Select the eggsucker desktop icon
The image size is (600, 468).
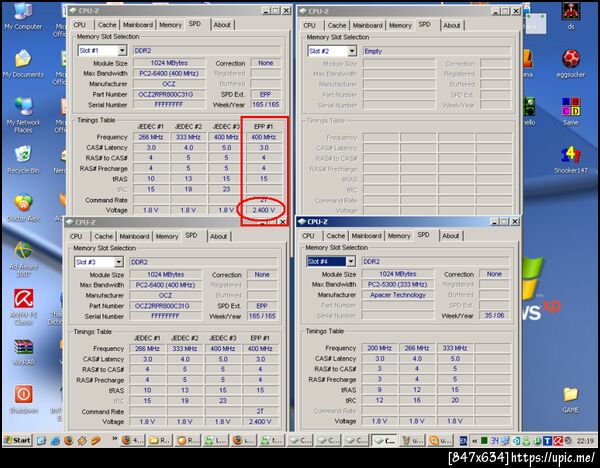click(571, 64)
